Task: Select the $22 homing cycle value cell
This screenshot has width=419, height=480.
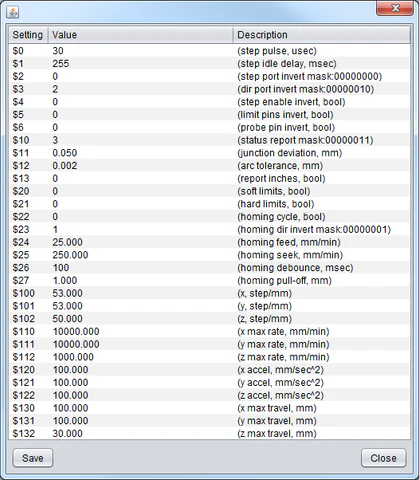Action: (141, 217)
